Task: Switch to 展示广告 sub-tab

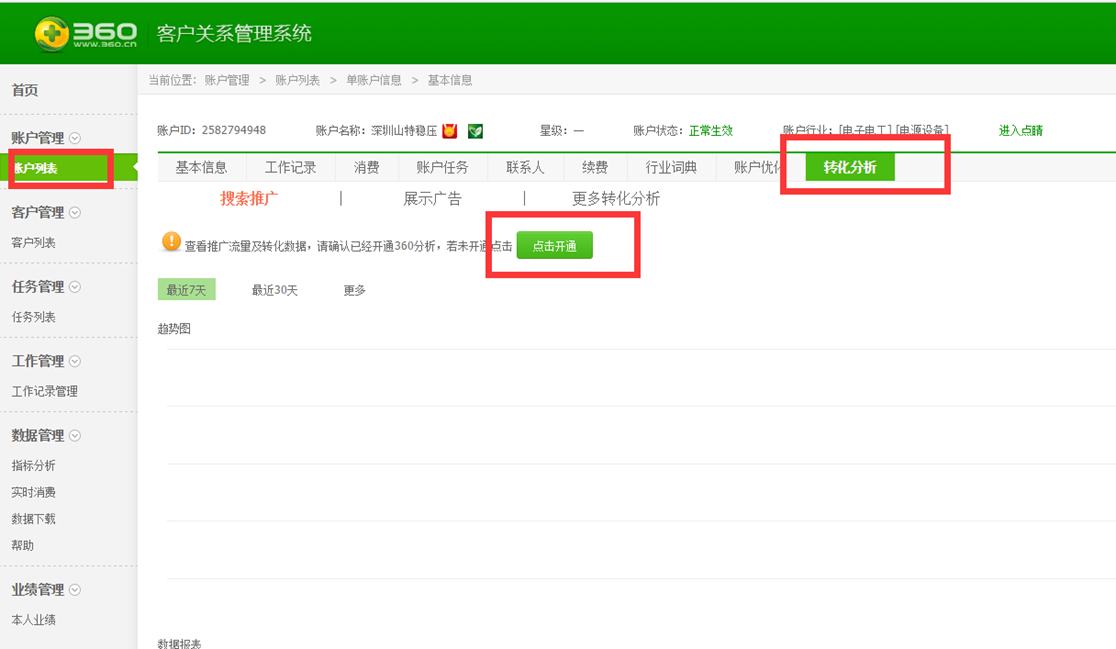Action: click(x=432, y=199)
